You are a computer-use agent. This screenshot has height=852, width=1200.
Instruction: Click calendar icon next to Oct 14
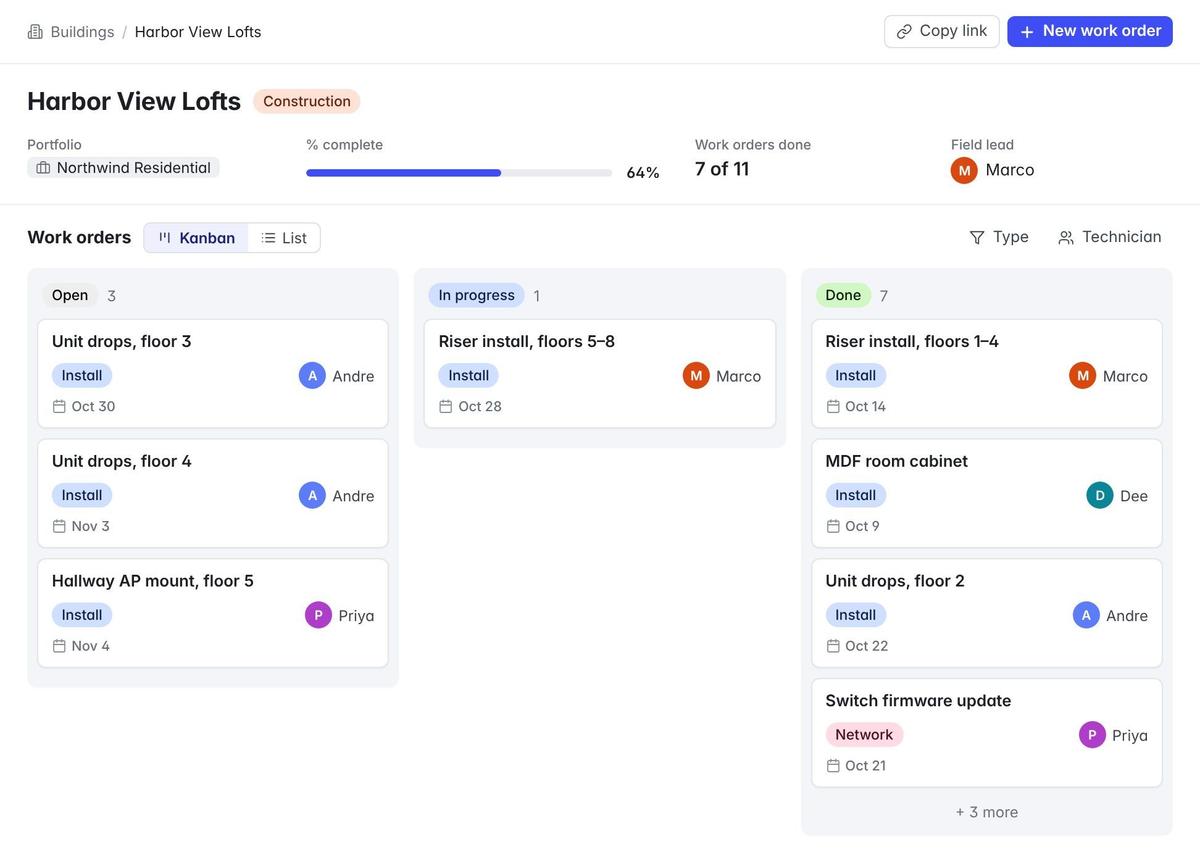coord(833,406)
